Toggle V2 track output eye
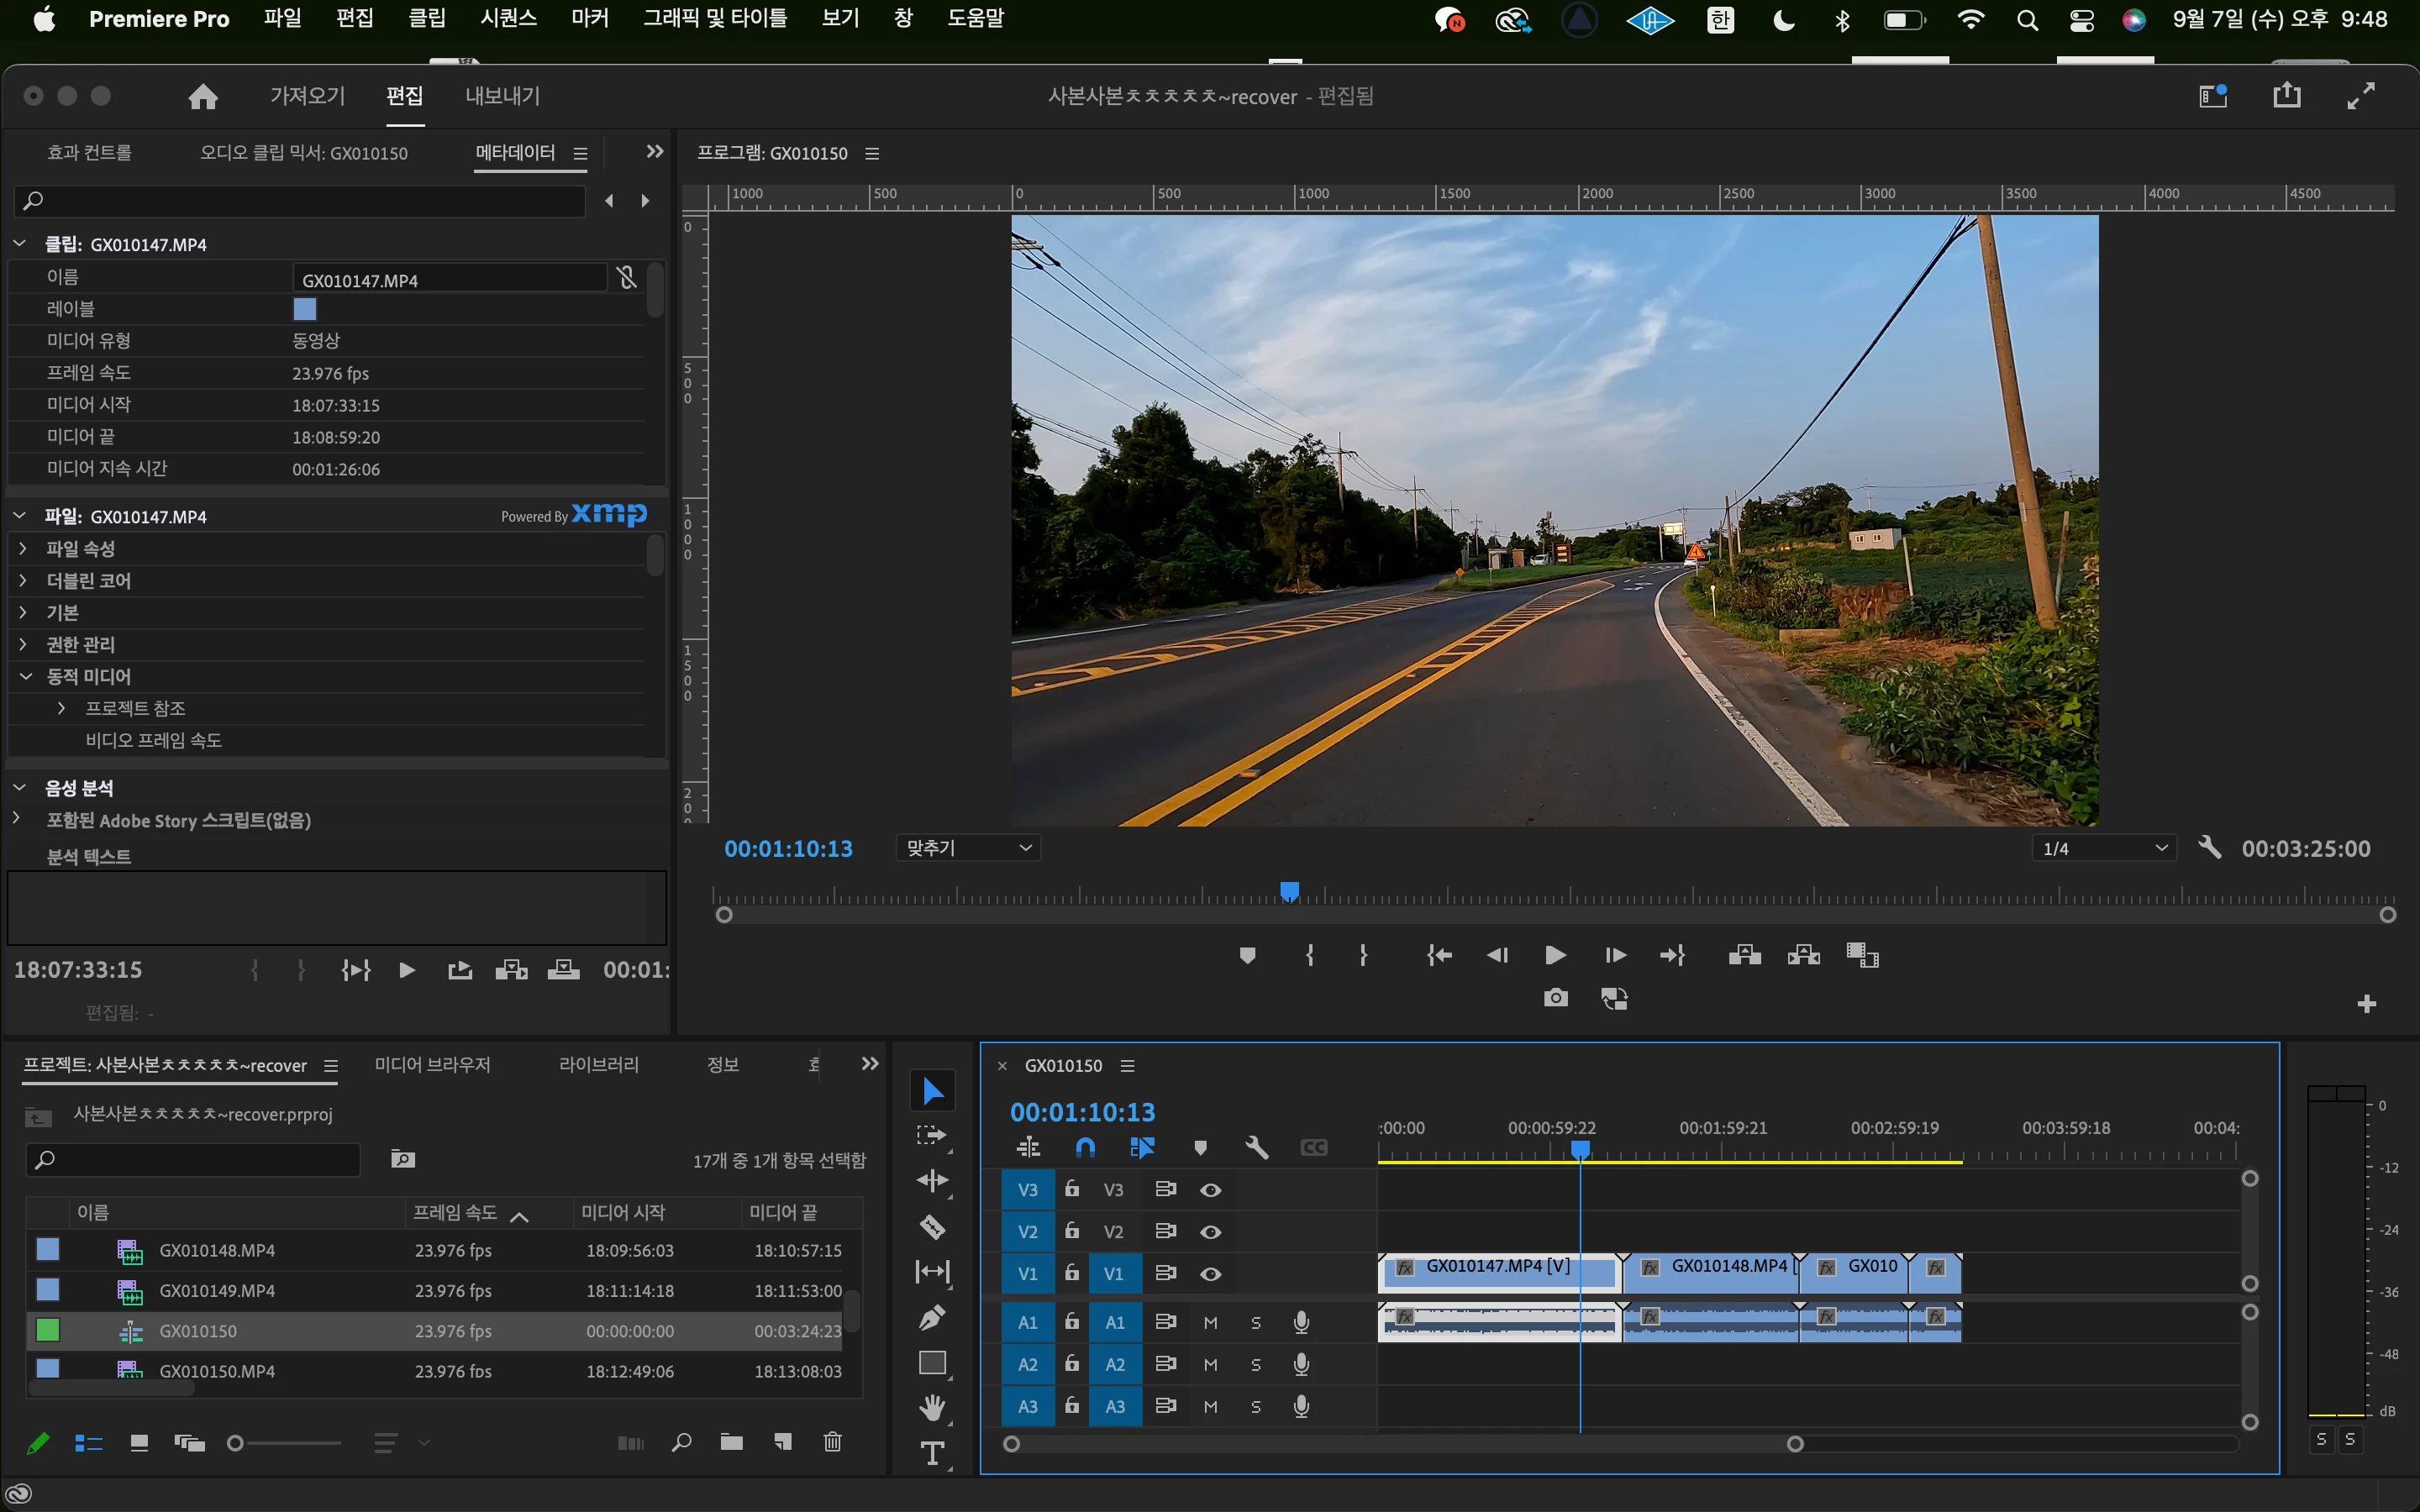Screen dimensions: 2420x1512 point(1210,1232)
